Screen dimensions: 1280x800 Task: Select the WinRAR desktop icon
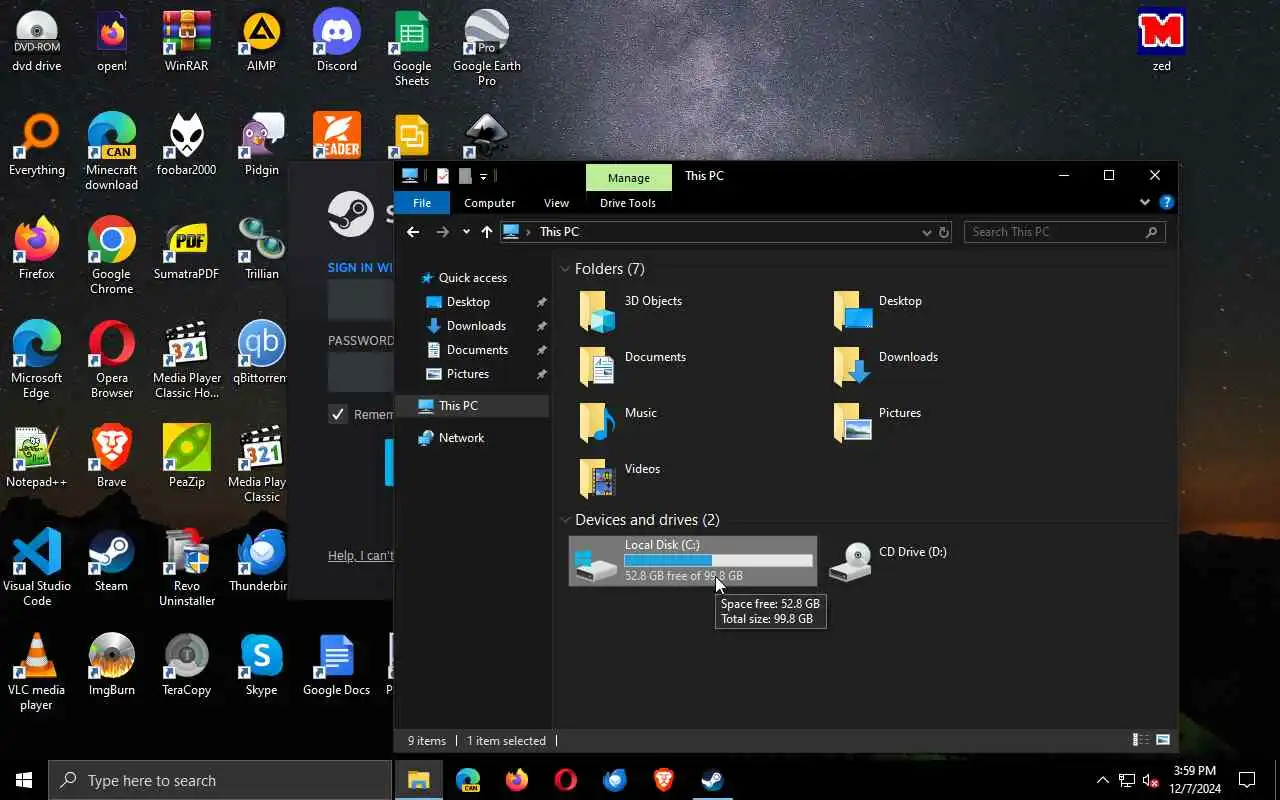187,42
